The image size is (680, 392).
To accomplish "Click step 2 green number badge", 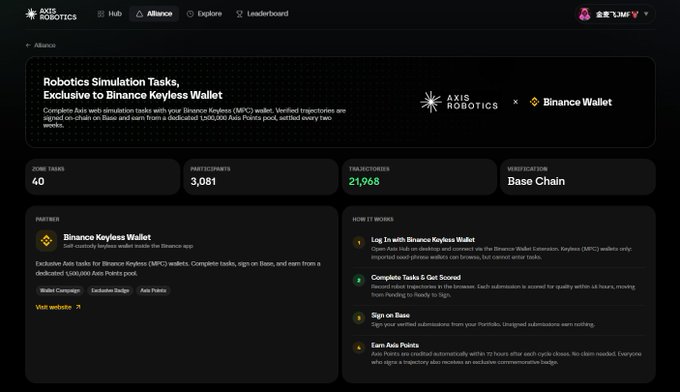I will click(x=359, y=280).
